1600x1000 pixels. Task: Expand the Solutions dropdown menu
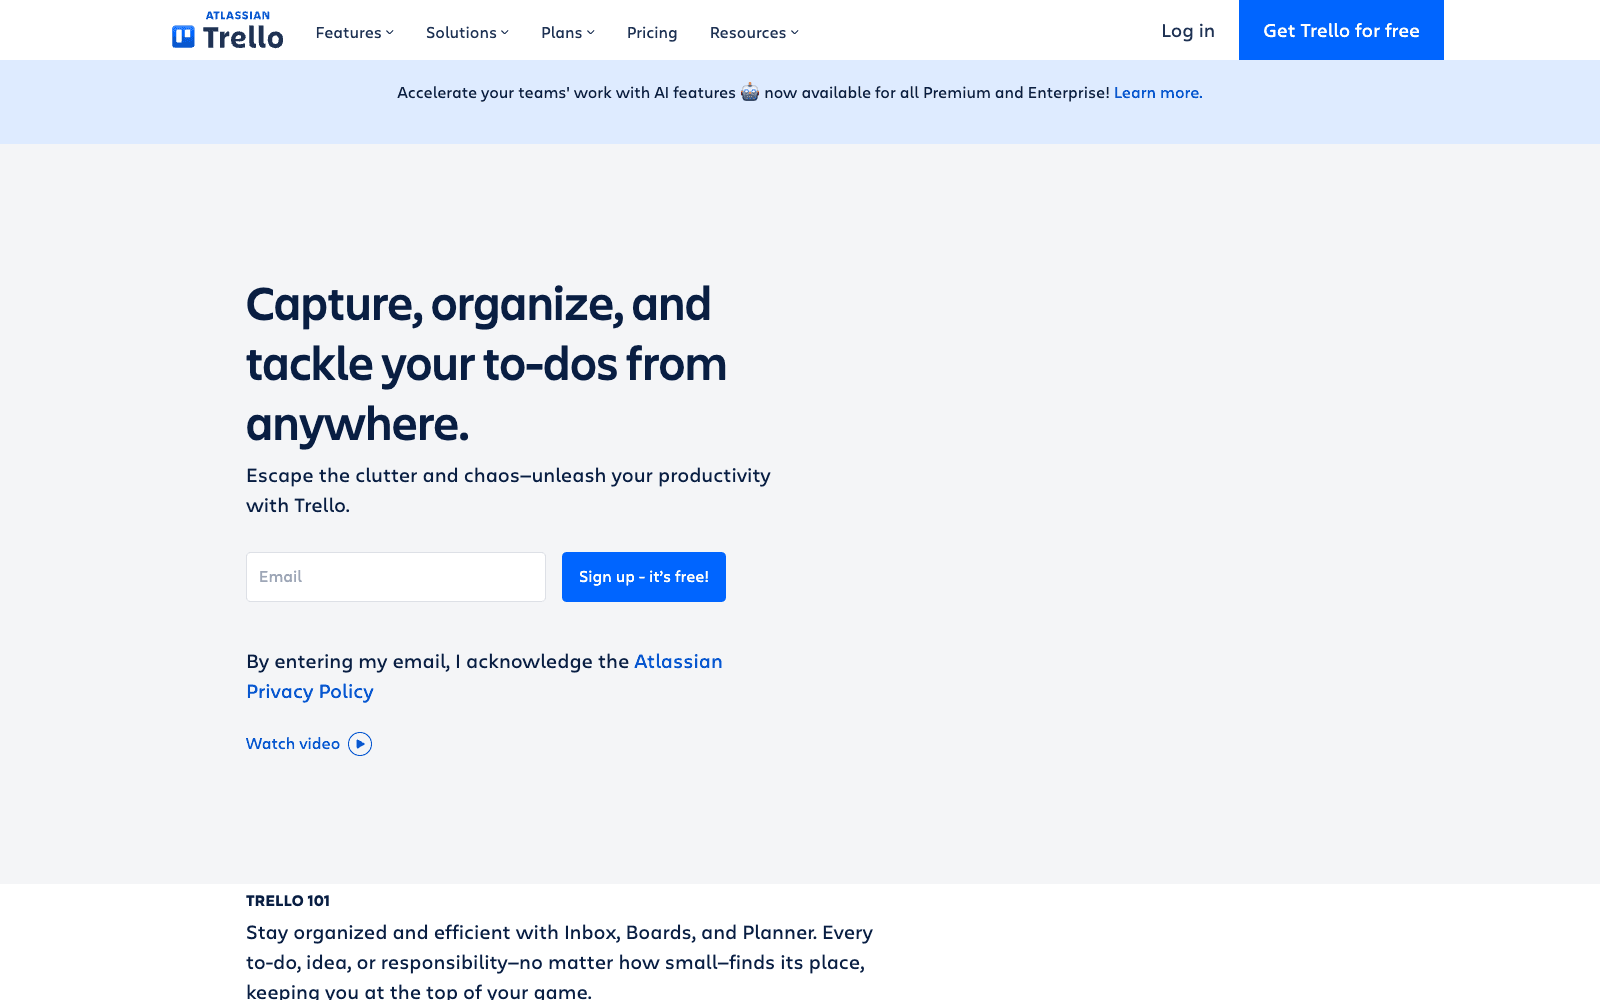click(x=467, y=33)
